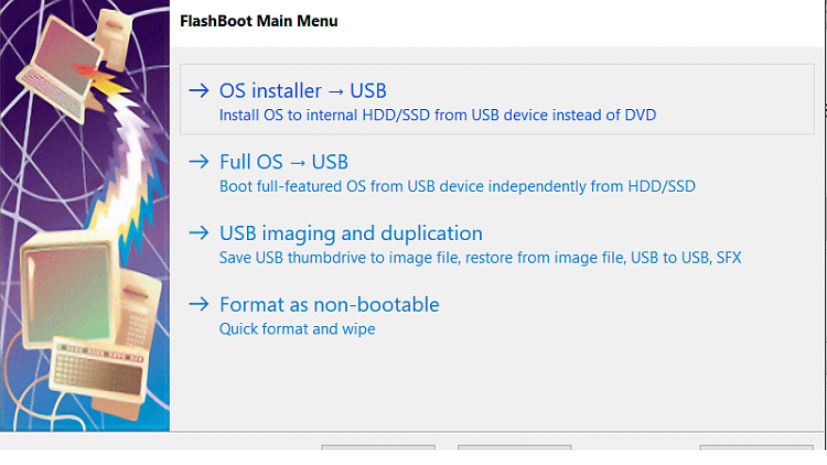This screenshot has width=827, height=465.
Task: Click "Install OS to internal HDD/SSD" description text
Action: point(437,115)
